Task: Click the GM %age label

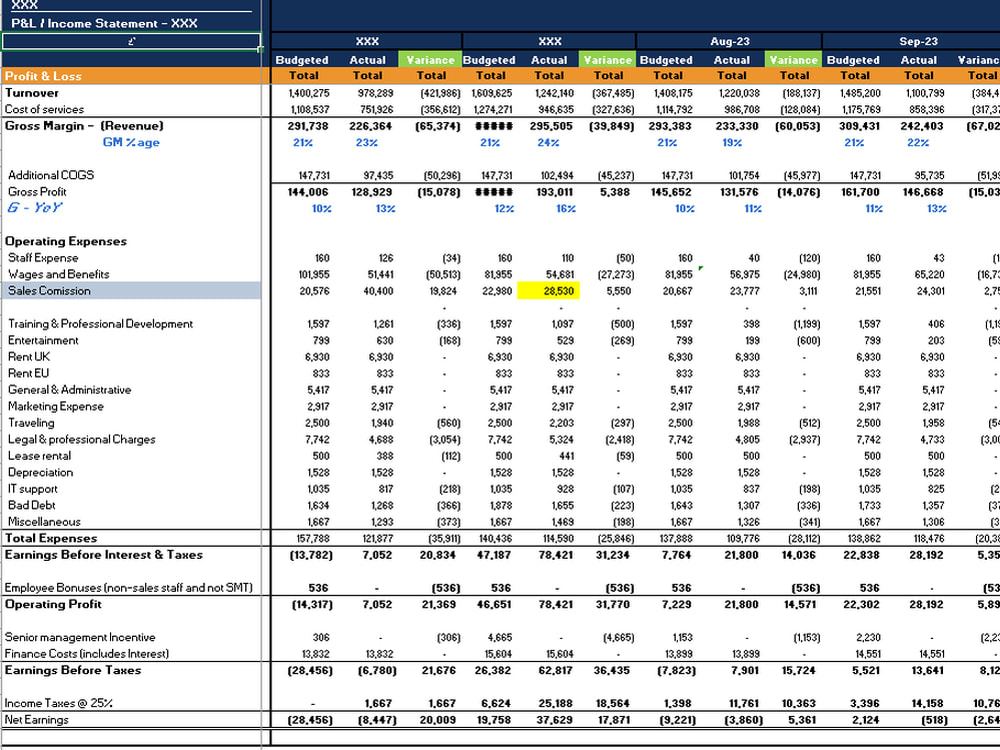Action: pos(131,143)
